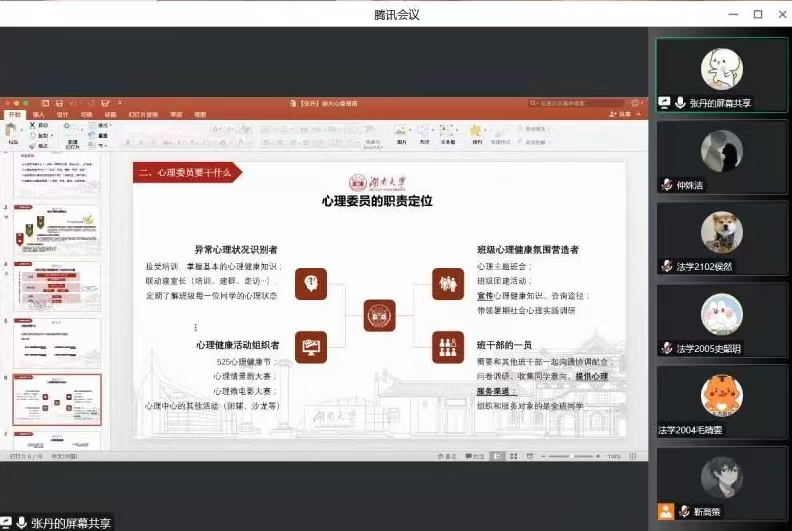This screenshot has width=792, height=531.
Task: Select 张丹's video tile at top of participant list
Action: (x=720, y=74)
